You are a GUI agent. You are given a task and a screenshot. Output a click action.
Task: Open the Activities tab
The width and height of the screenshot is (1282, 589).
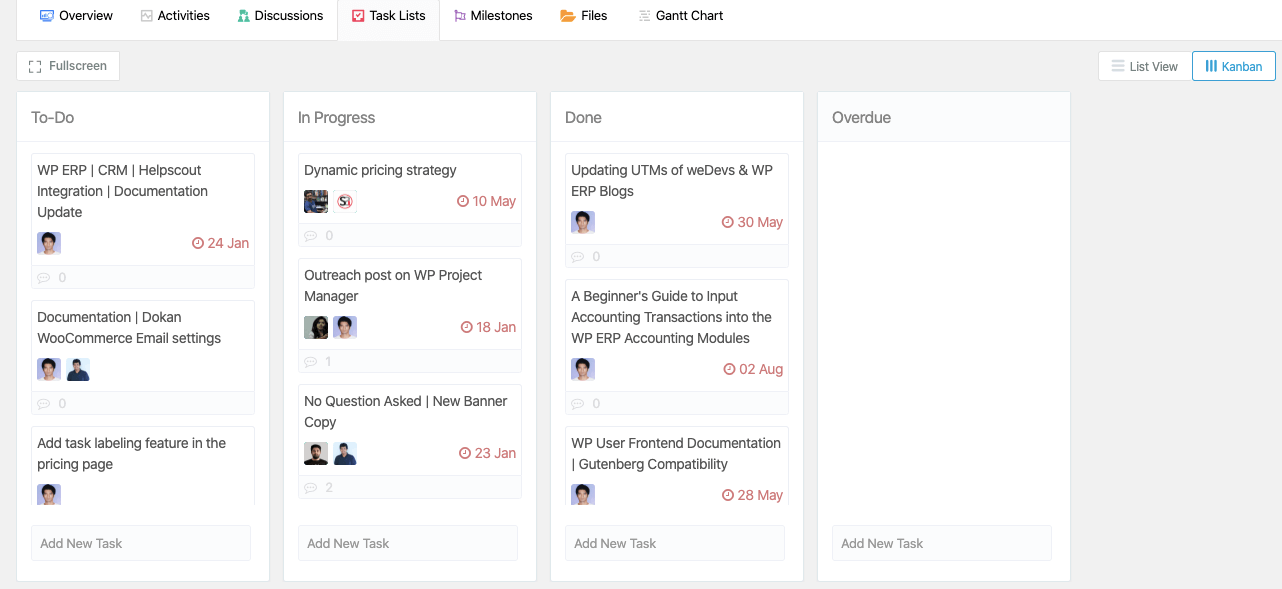tap(175, 15)
